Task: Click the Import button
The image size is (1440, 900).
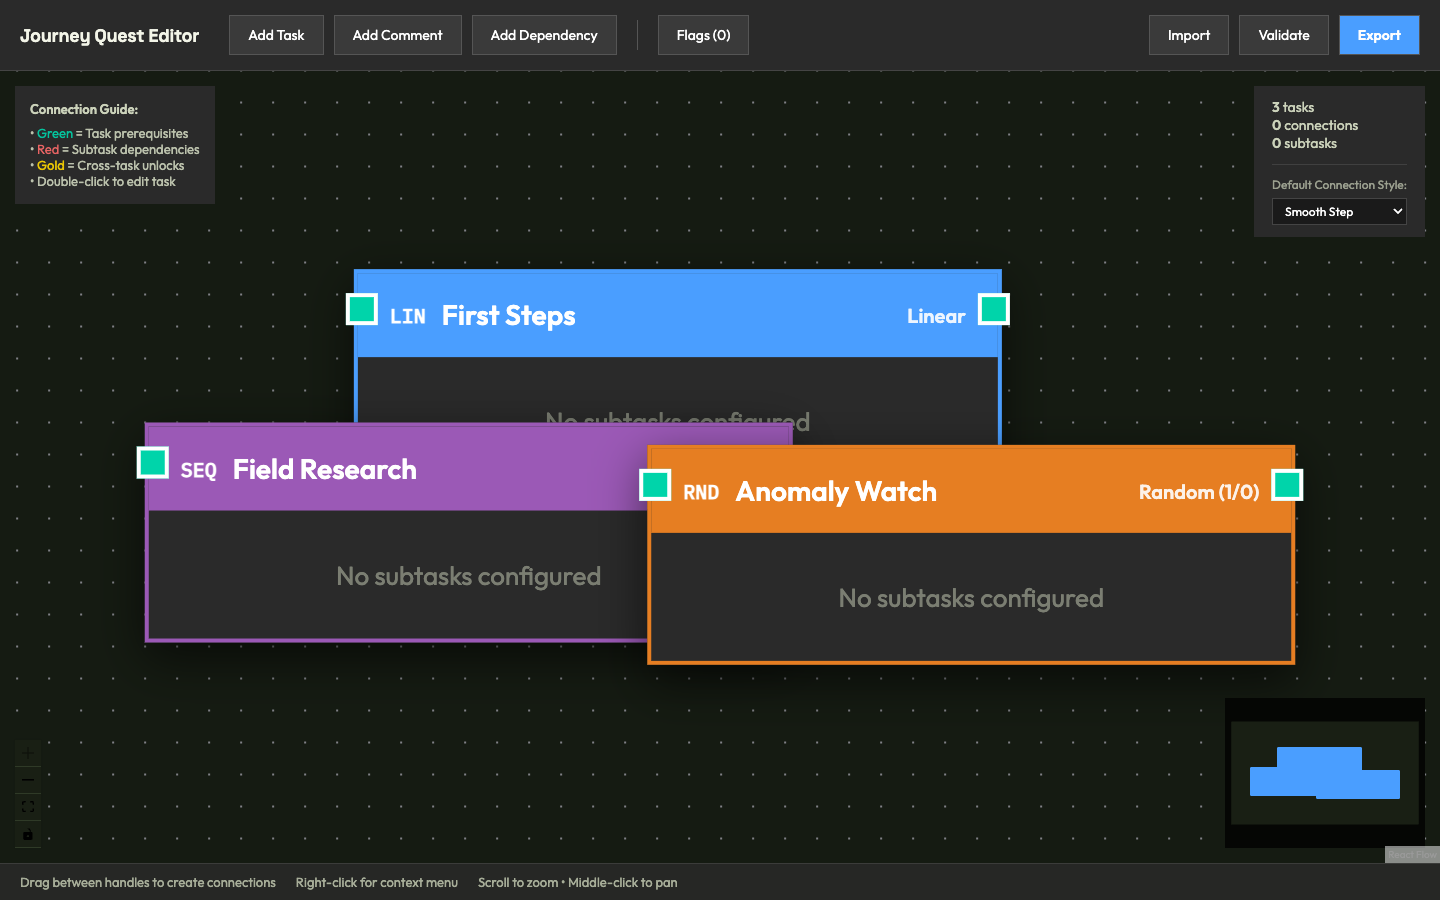Action: tap(1189, 35)
